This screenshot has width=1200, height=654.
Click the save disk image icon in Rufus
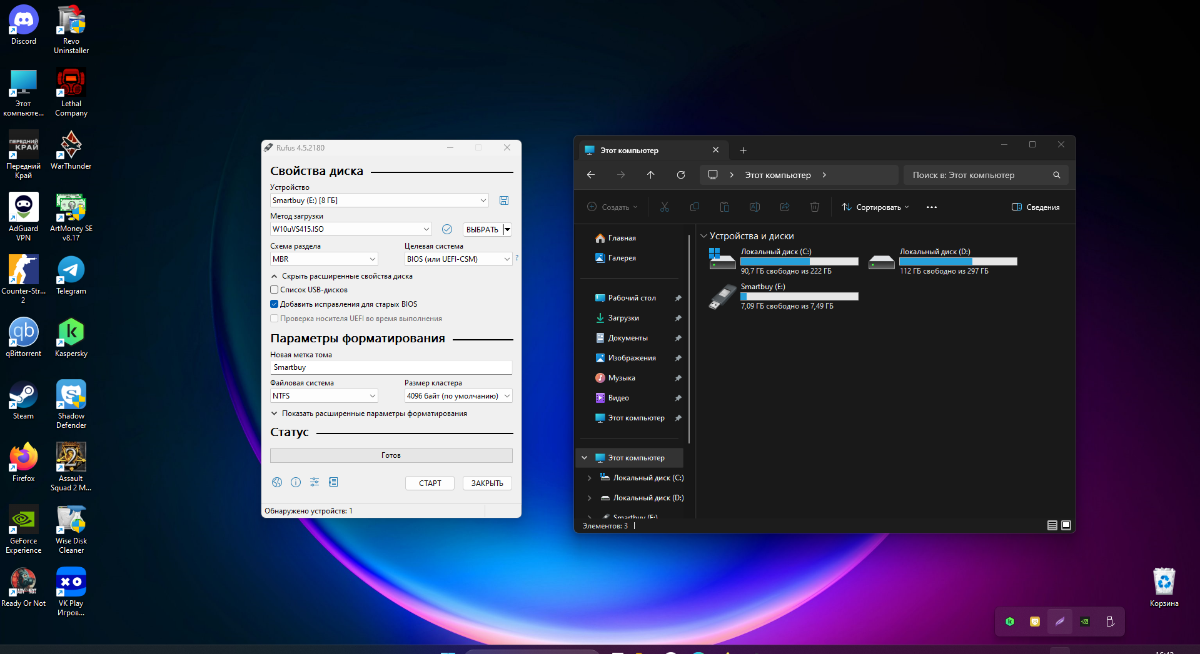point(504,201)
